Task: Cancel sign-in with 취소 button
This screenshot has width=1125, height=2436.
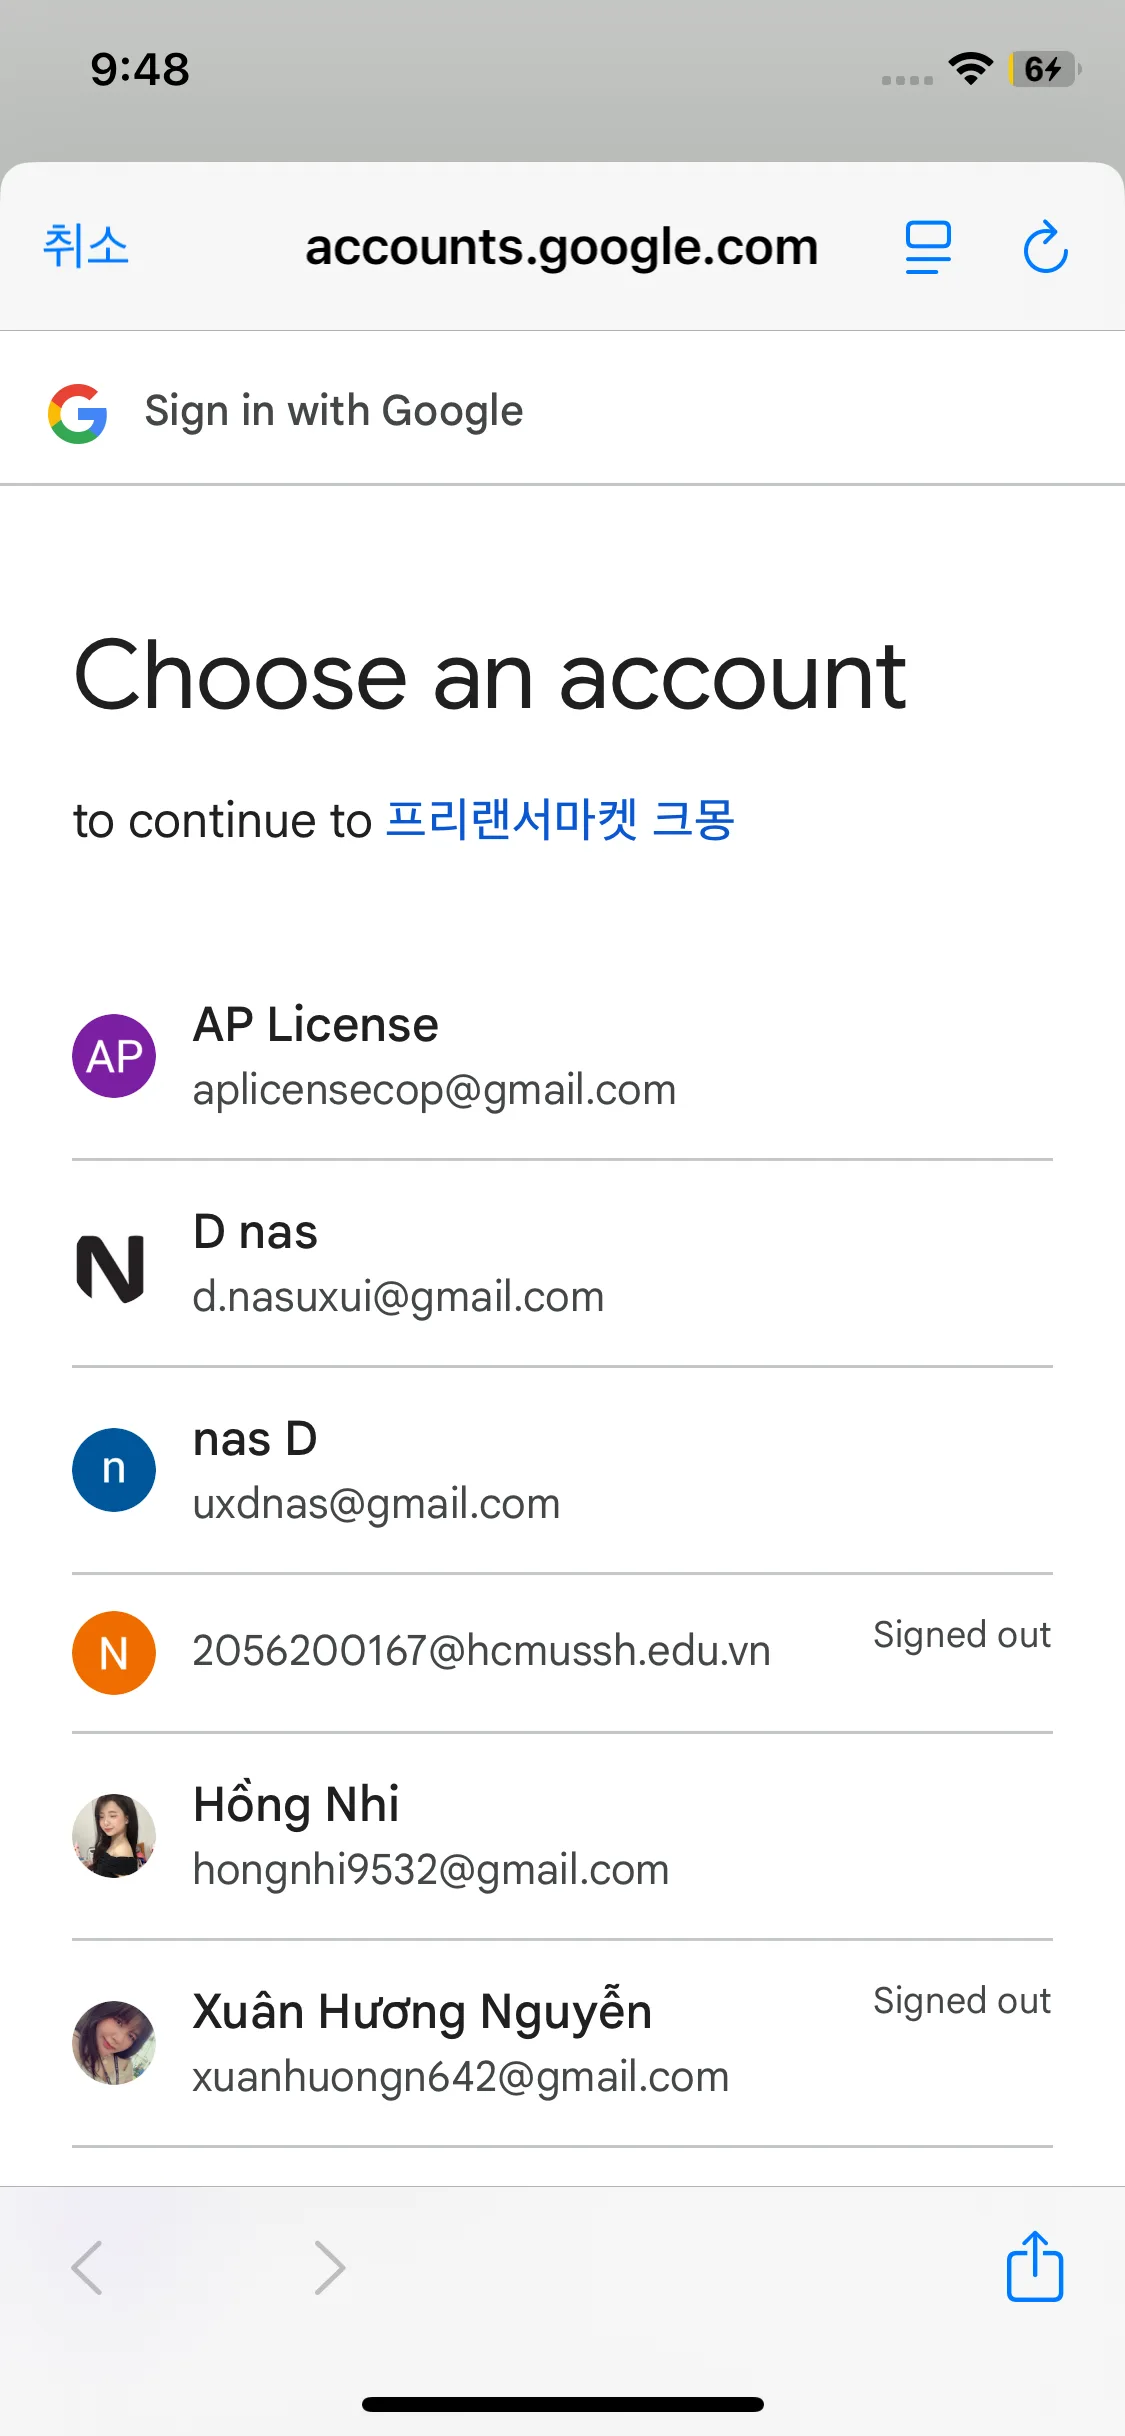Action: coord(86,246)
